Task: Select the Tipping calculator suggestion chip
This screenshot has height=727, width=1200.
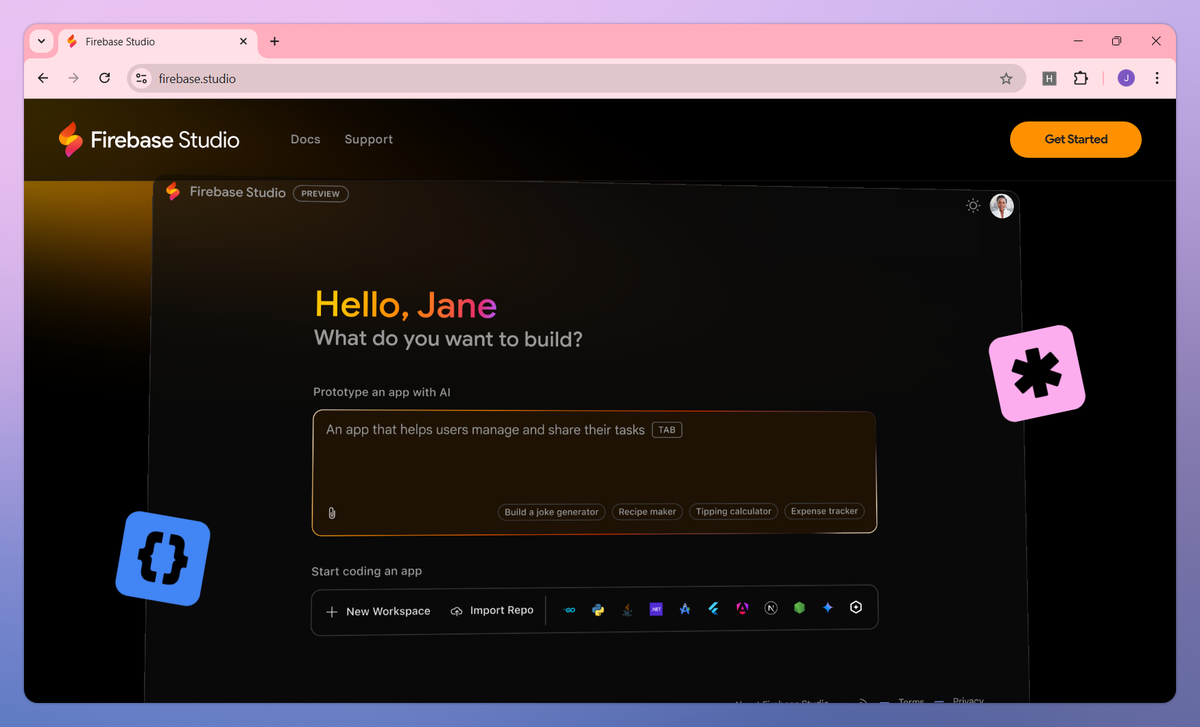Action: coord(733,511)
